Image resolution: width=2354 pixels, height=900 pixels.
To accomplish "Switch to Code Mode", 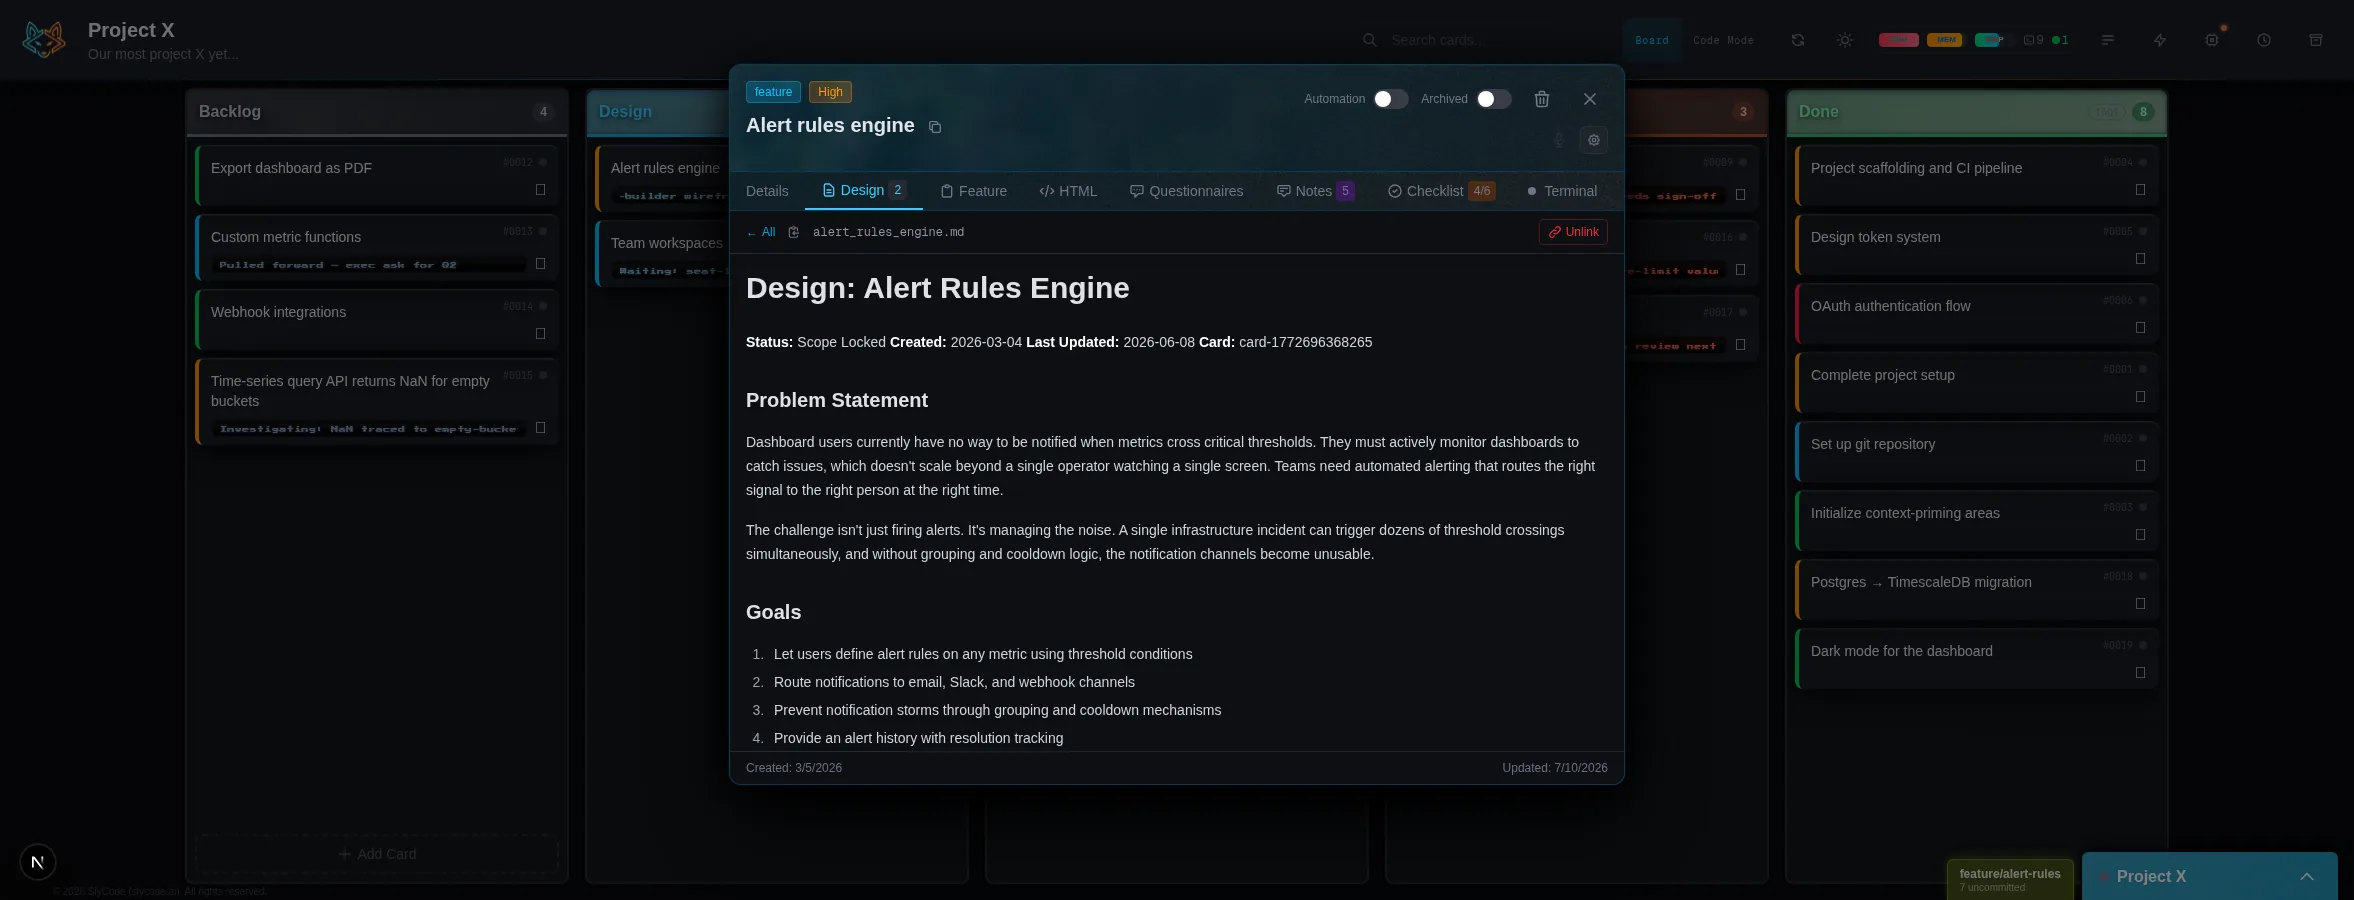I will (x=1723, y=40).
